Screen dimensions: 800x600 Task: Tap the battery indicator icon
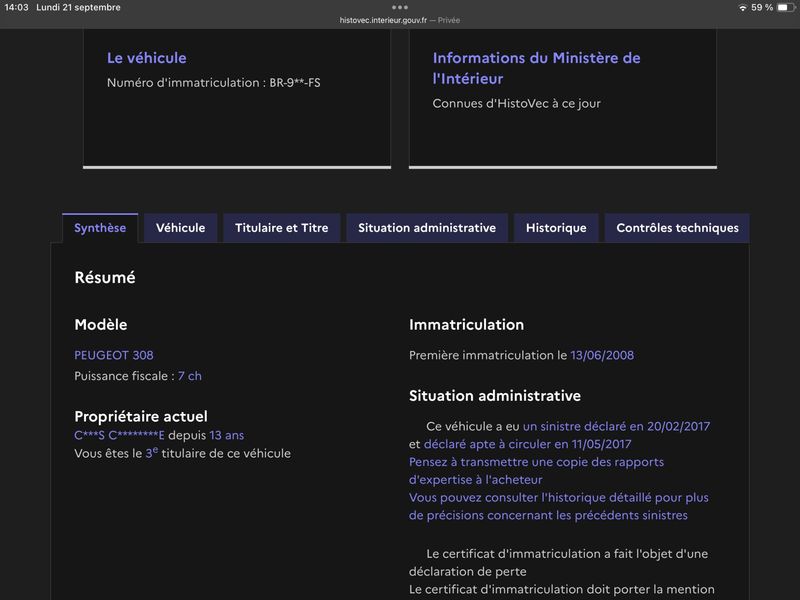click(786, 8)
